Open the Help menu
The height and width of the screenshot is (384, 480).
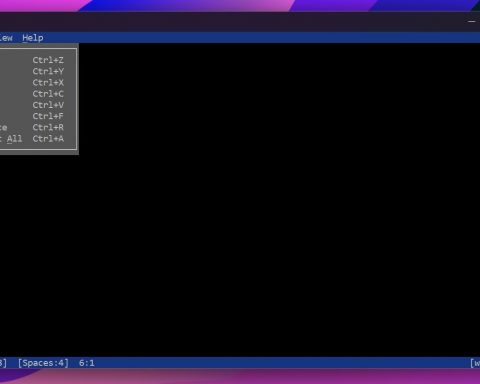click(x=33, y=38)
